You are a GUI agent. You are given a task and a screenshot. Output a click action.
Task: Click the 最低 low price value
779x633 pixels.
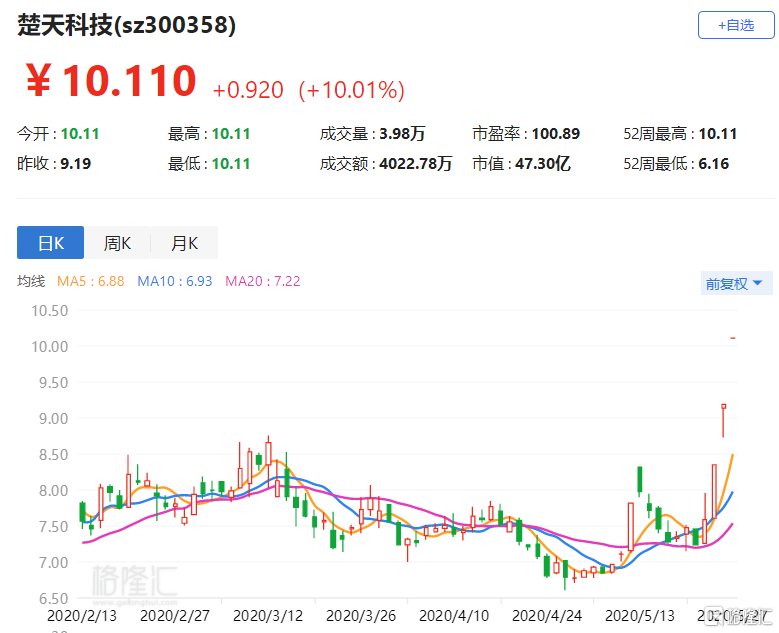coord(231,163)
